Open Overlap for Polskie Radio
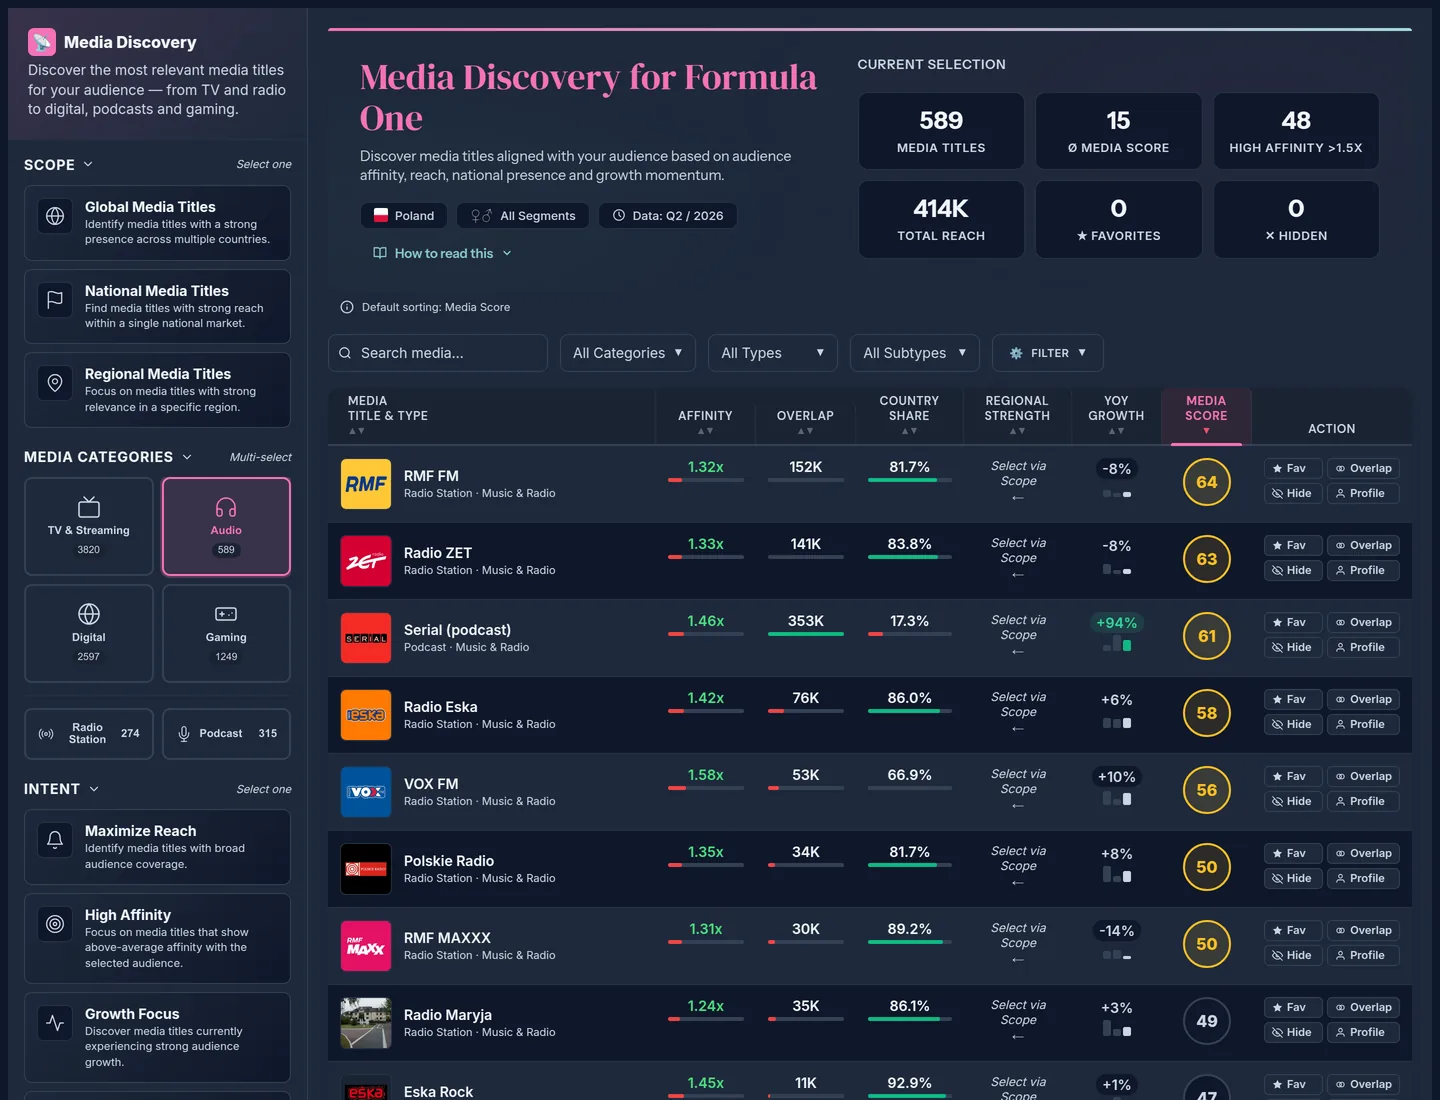The width and height of the screenshot is (1440, 1100). [1363, 853]
